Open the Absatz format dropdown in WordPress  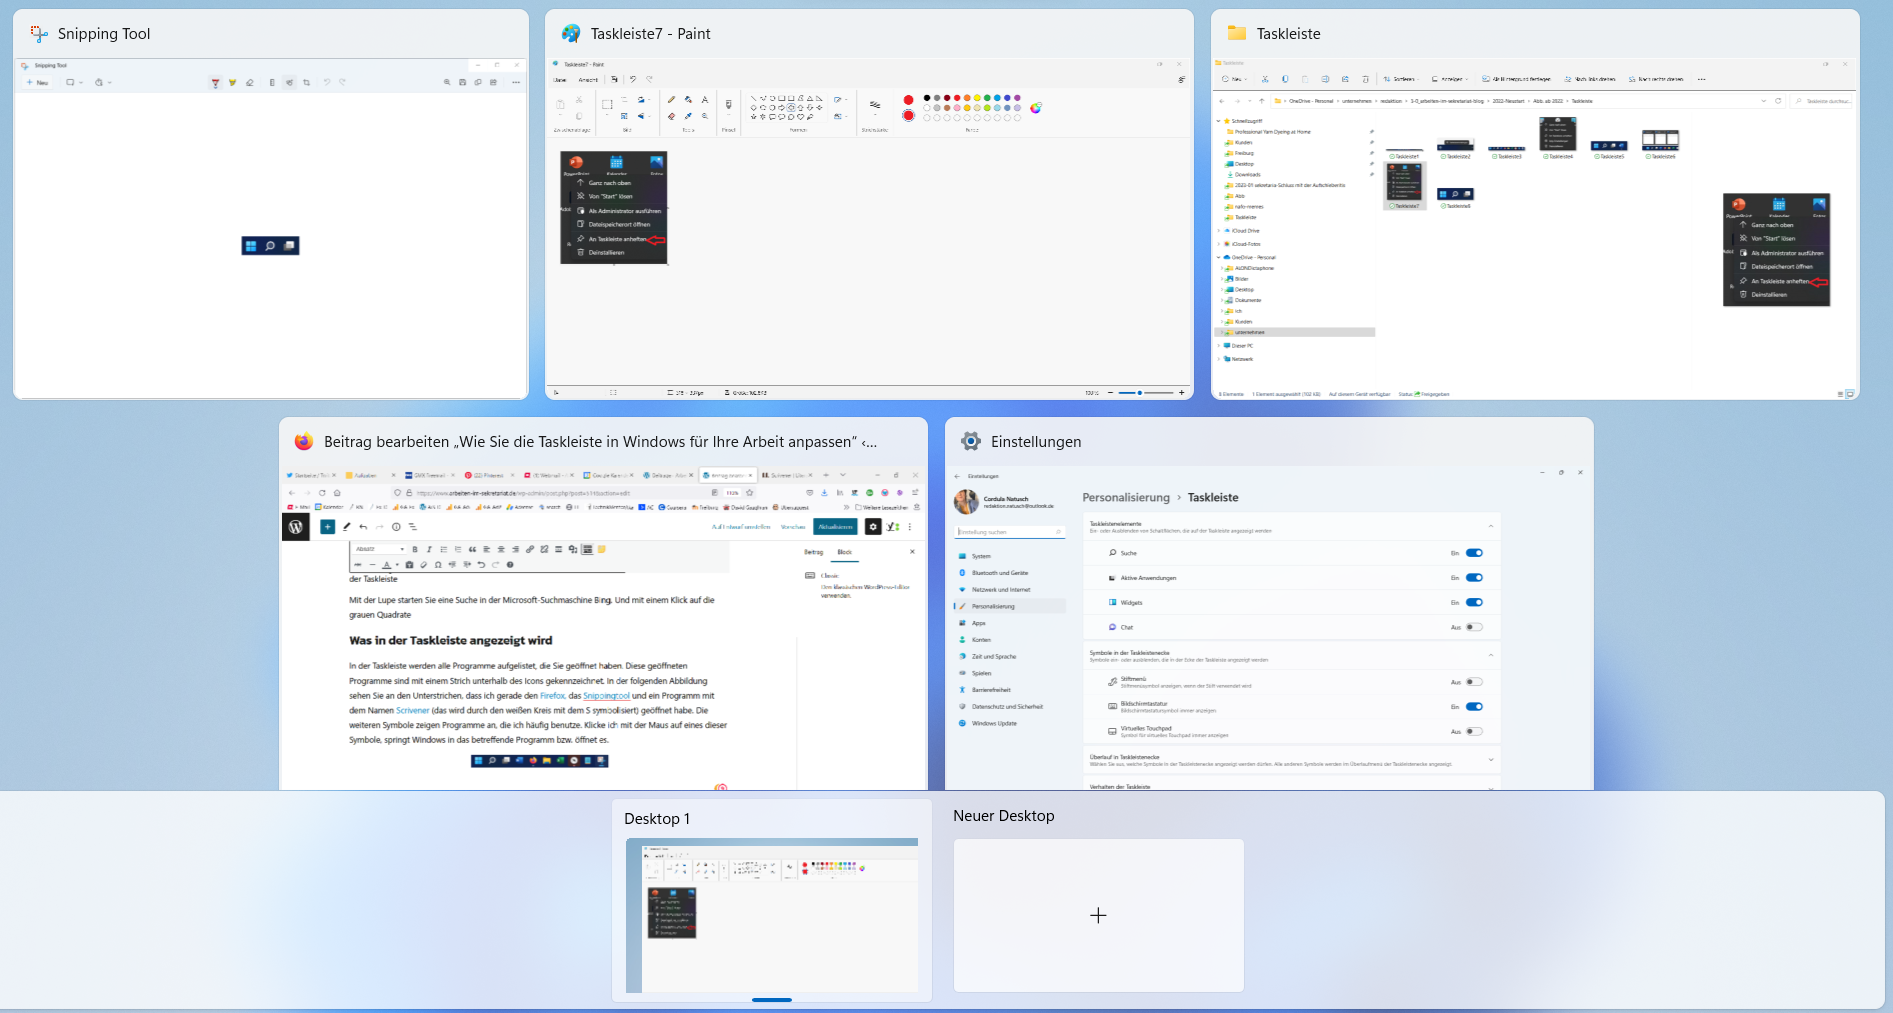[x=379, y=549]
